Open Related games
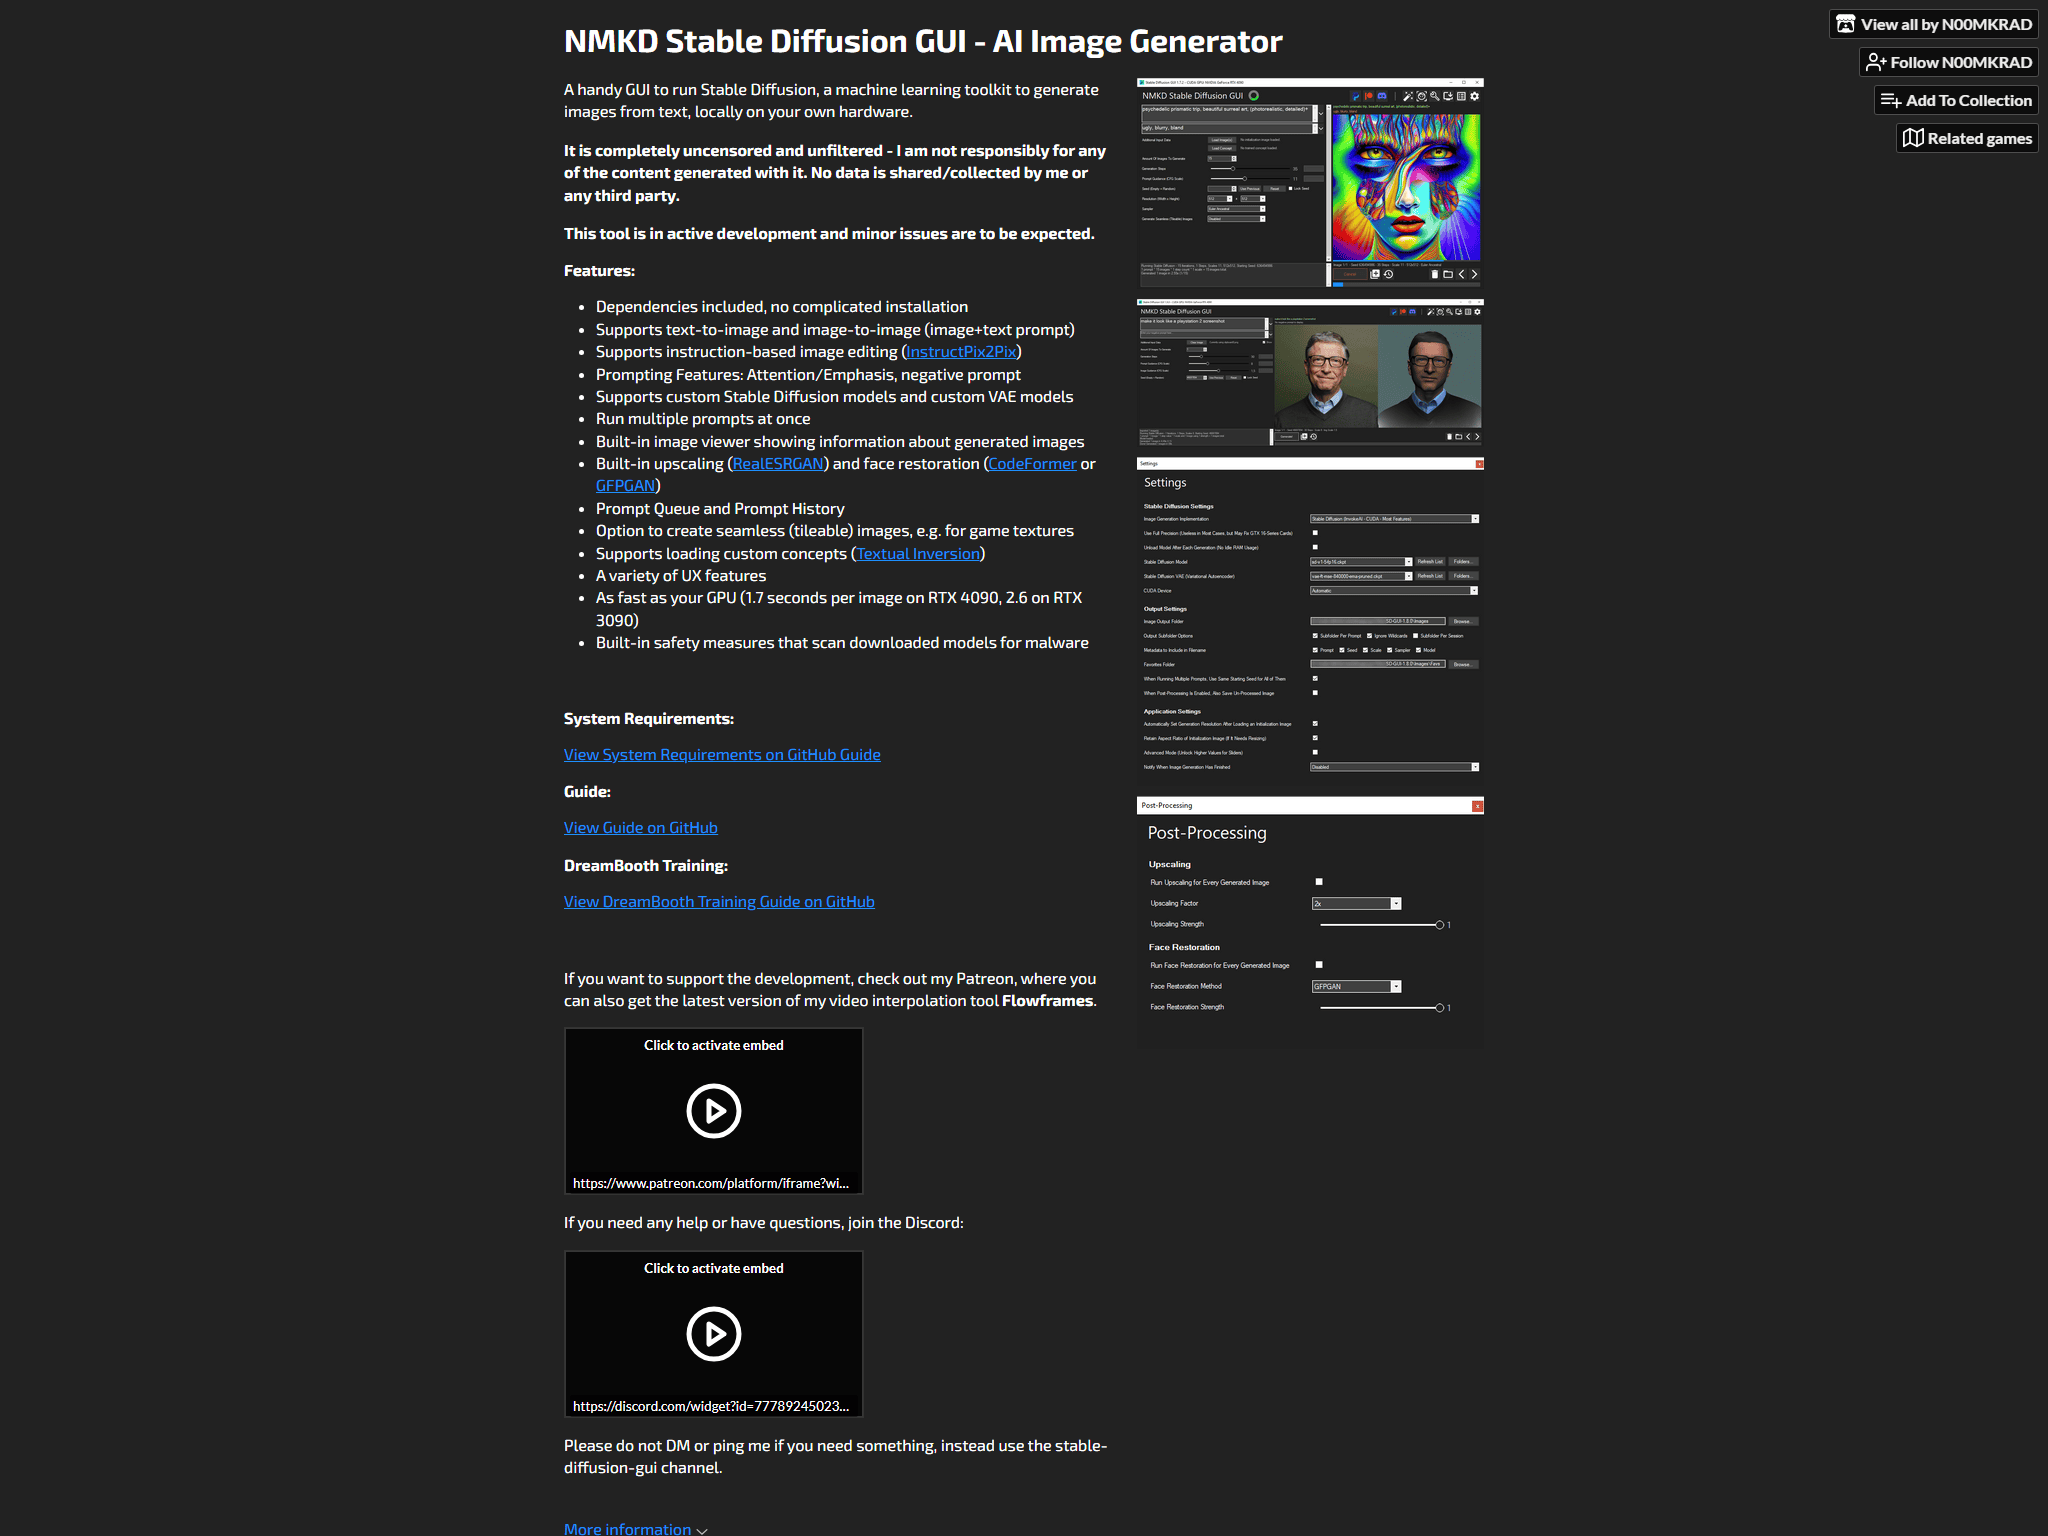This screenshot has width=2048, height=1536. 1966,138
